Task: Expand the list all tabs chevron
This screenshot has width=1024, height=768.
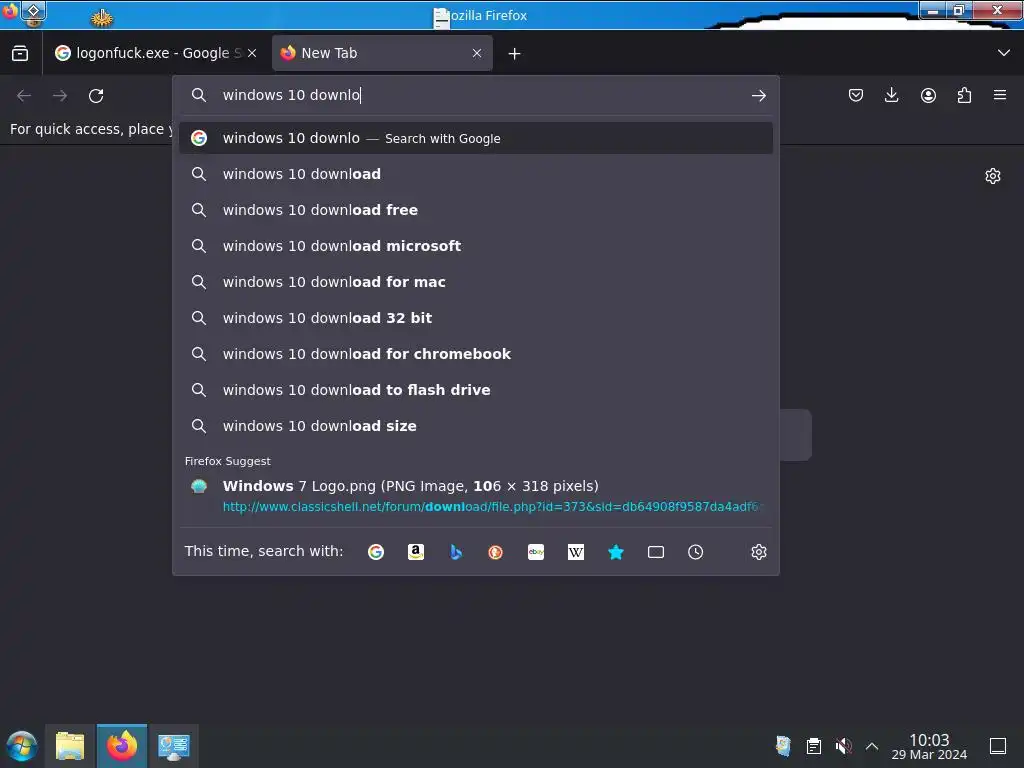Action: click(1004, 53)
